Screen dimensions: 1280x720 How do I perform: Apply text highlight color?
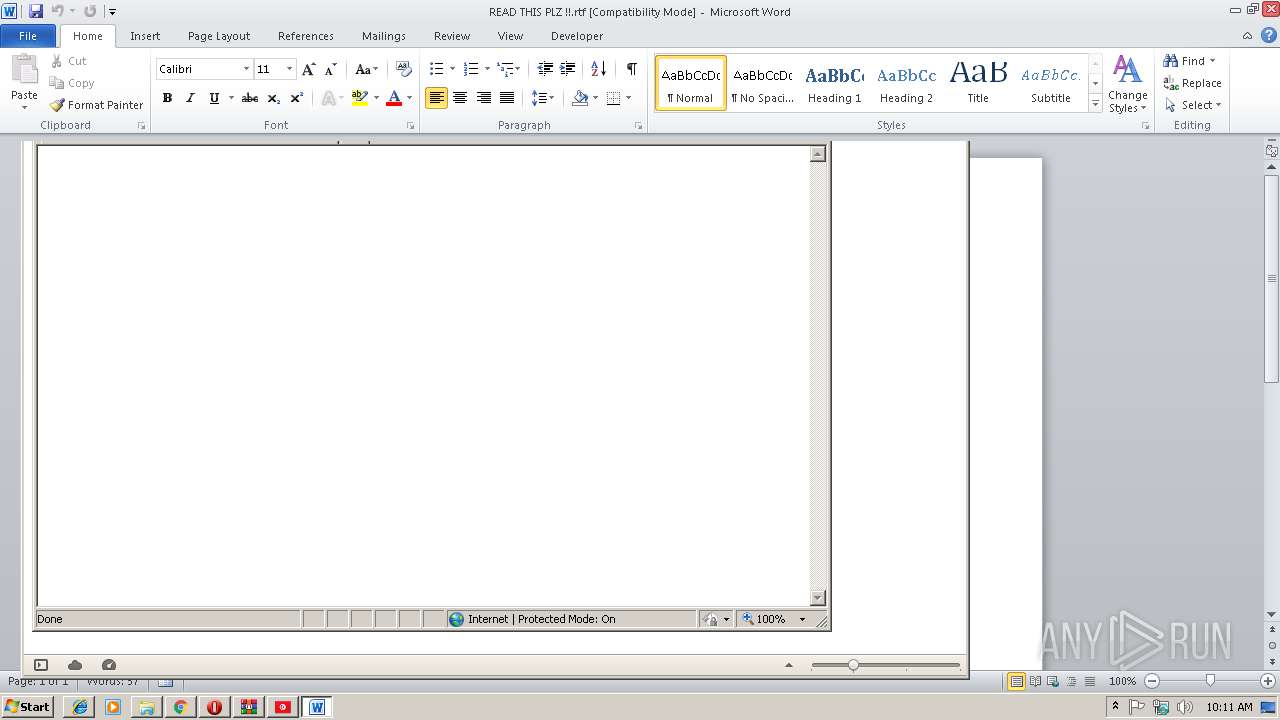coord(360,98)
